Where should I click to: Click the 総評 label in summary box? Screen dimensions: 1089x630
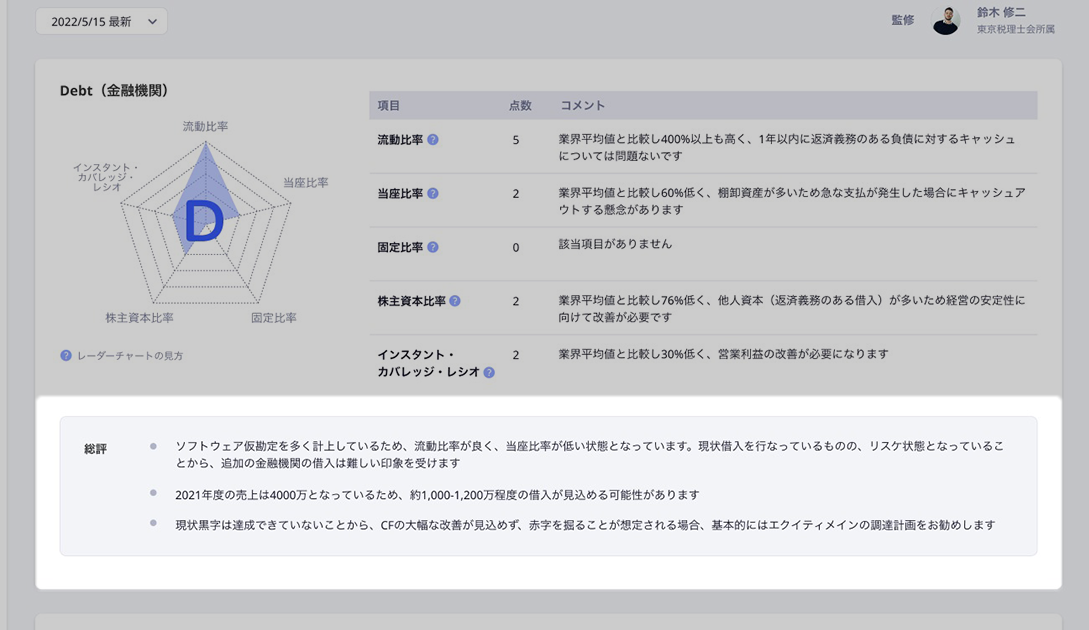pos(96,449)
